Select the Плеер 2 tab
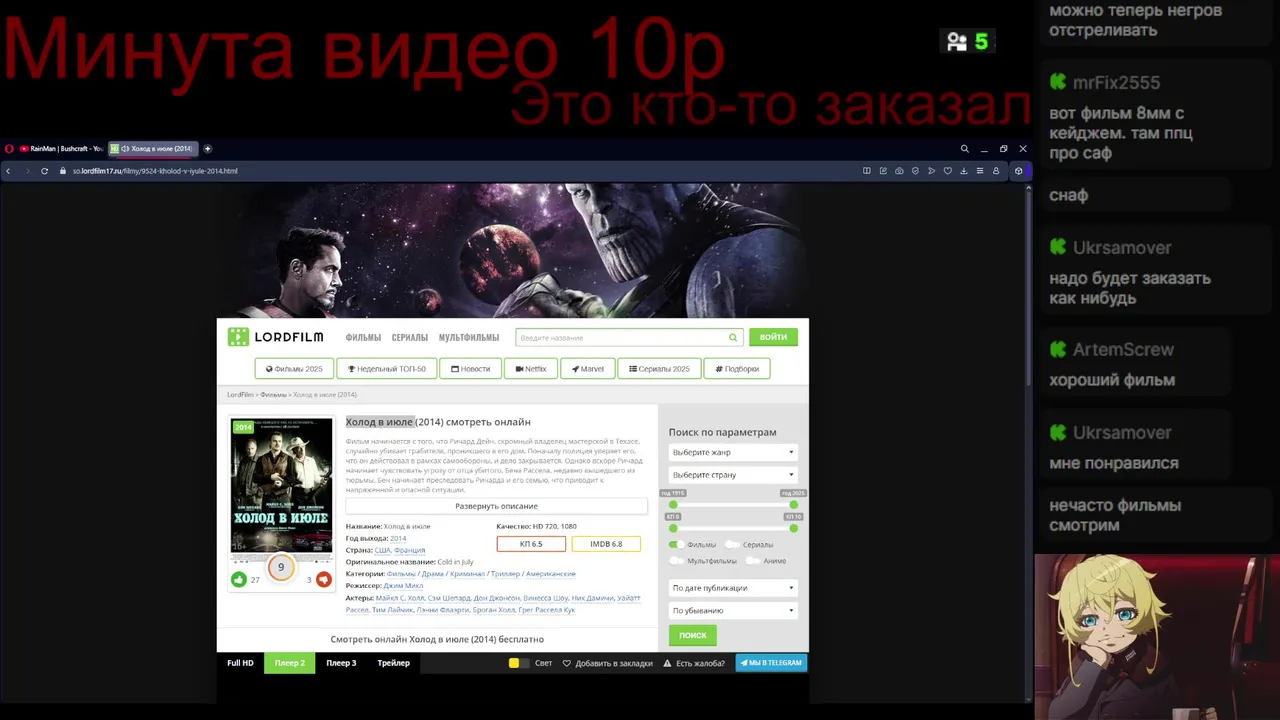Image resolution: width=1280 pixels, height=720 pixels. click(290, 663)
